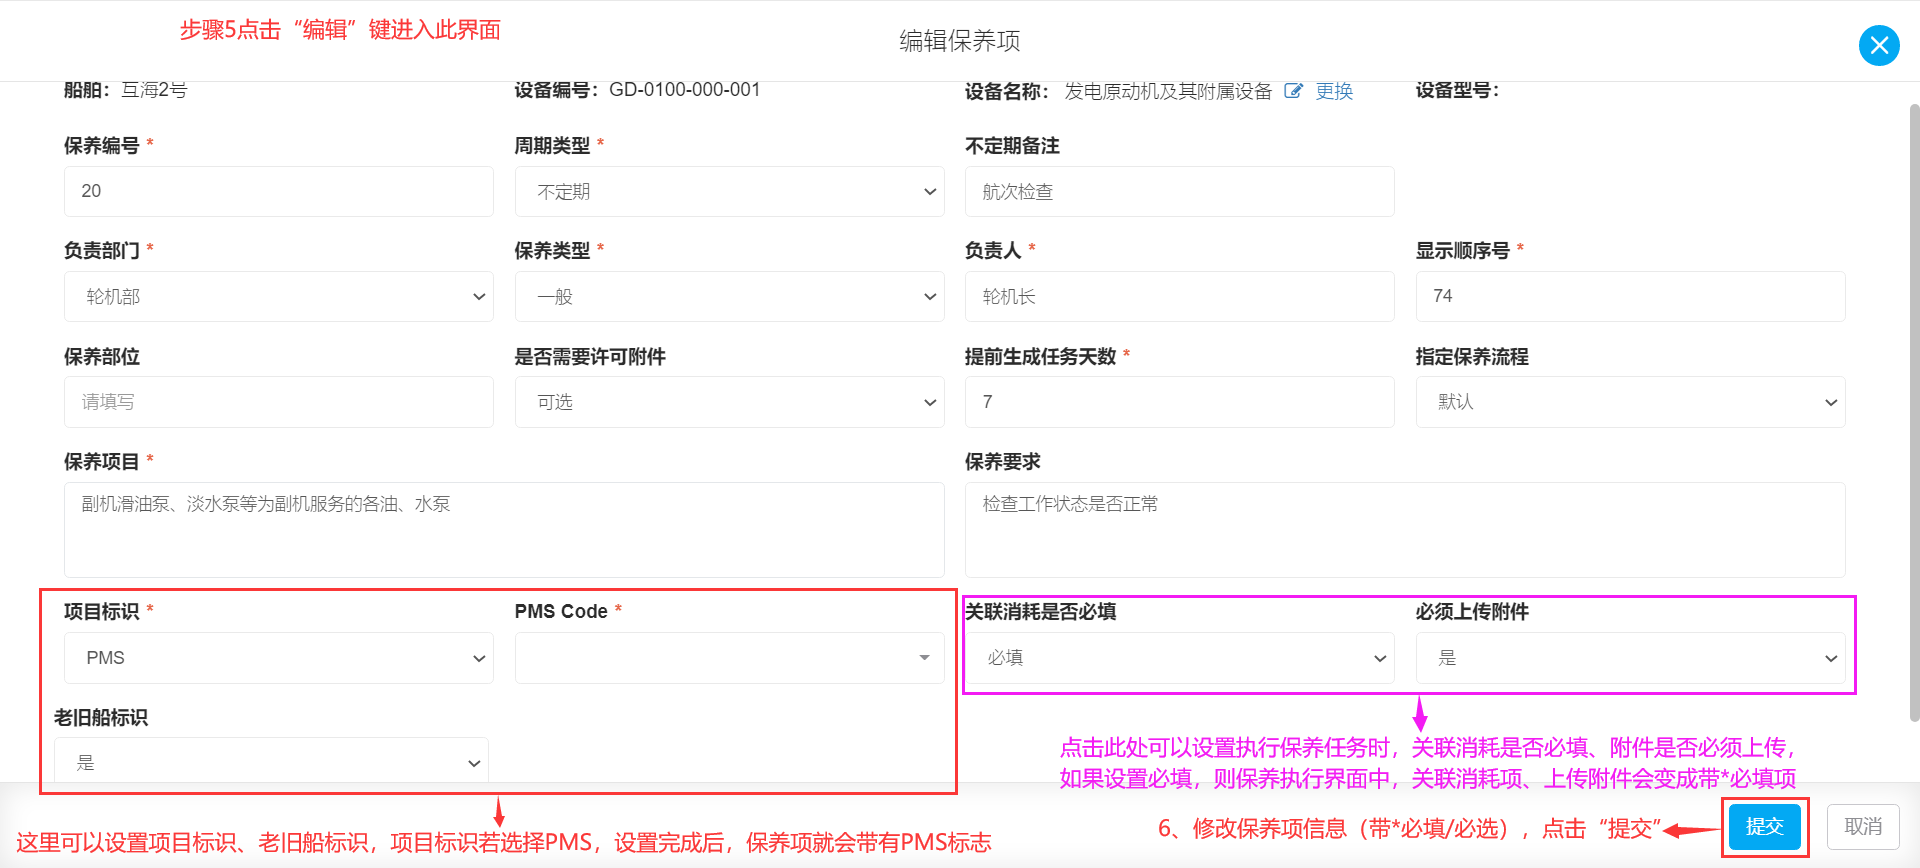
Task: Open the 周期类型 dropdown
Action: 729,191
